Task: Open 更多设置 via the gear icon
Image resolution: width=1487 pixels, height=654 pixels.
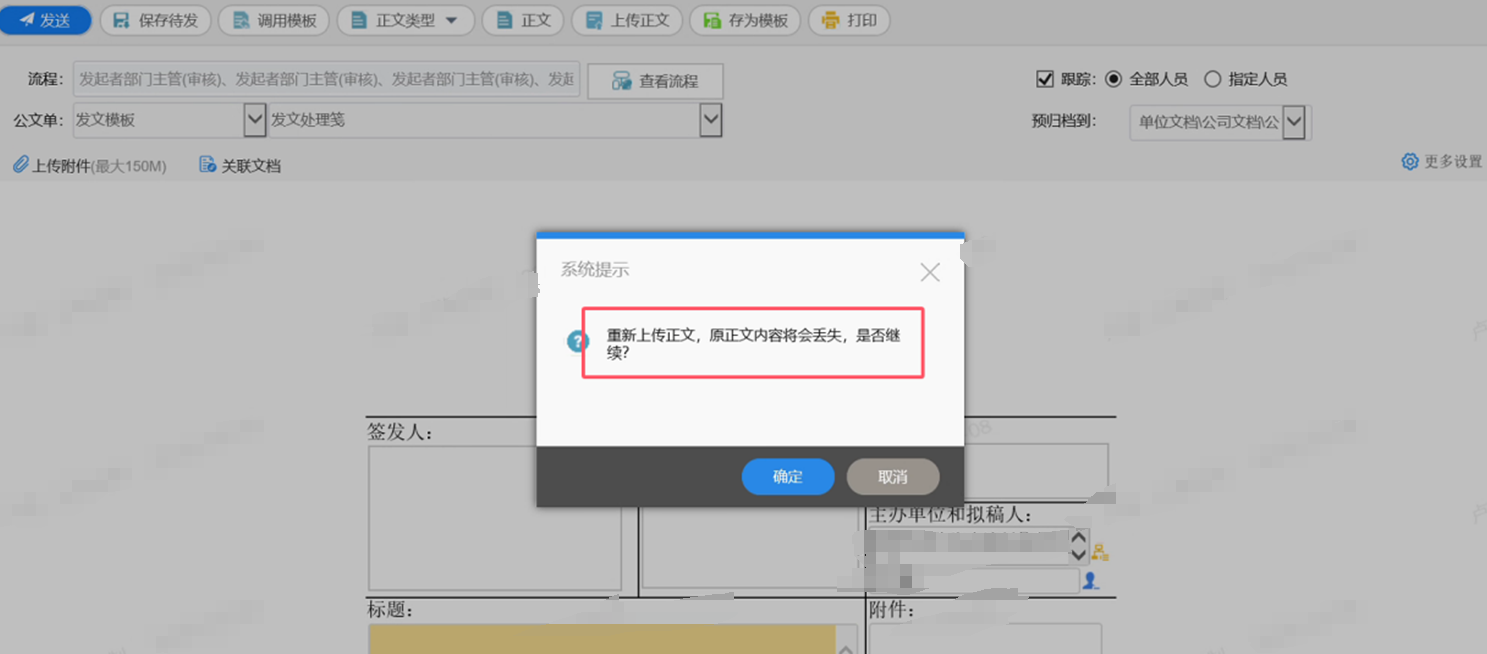Action: [x=1409, y=160]
